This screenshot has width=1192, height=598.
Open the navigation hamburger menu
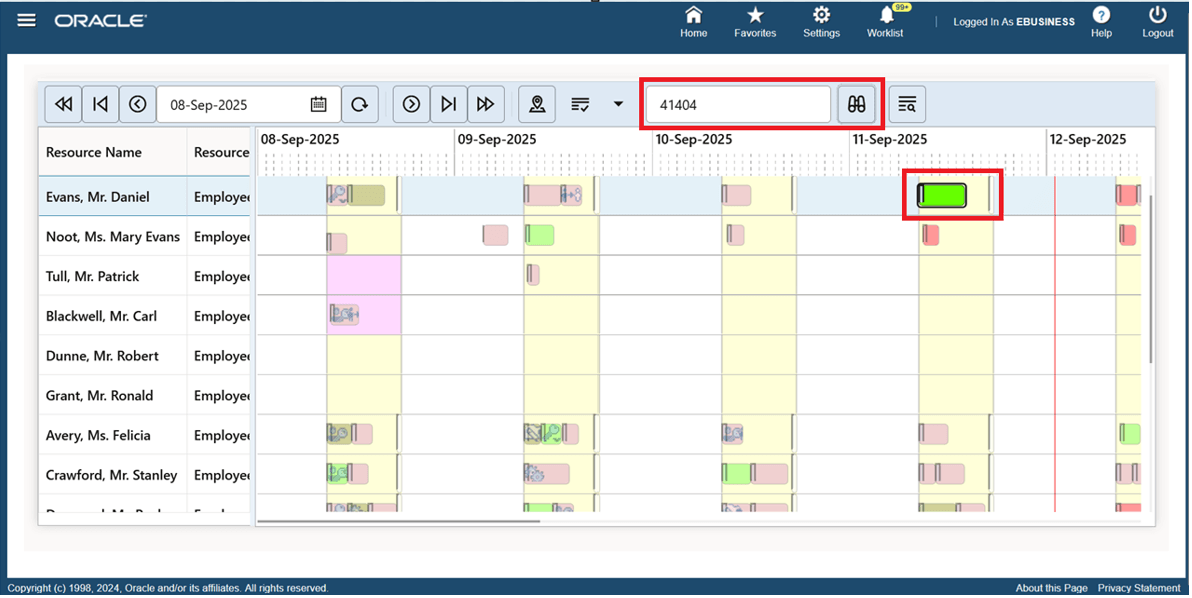(x=26, y=18)
